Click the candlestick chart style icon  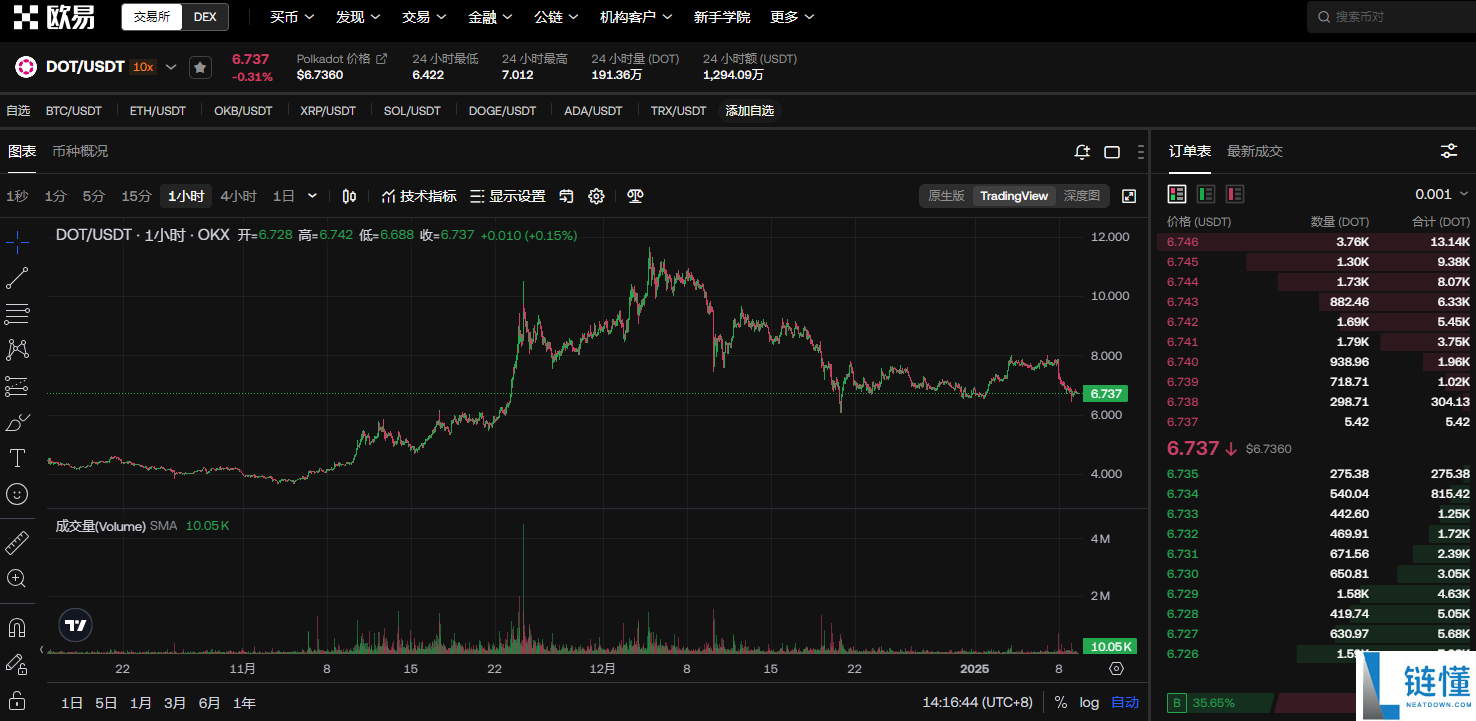point(349,196)
